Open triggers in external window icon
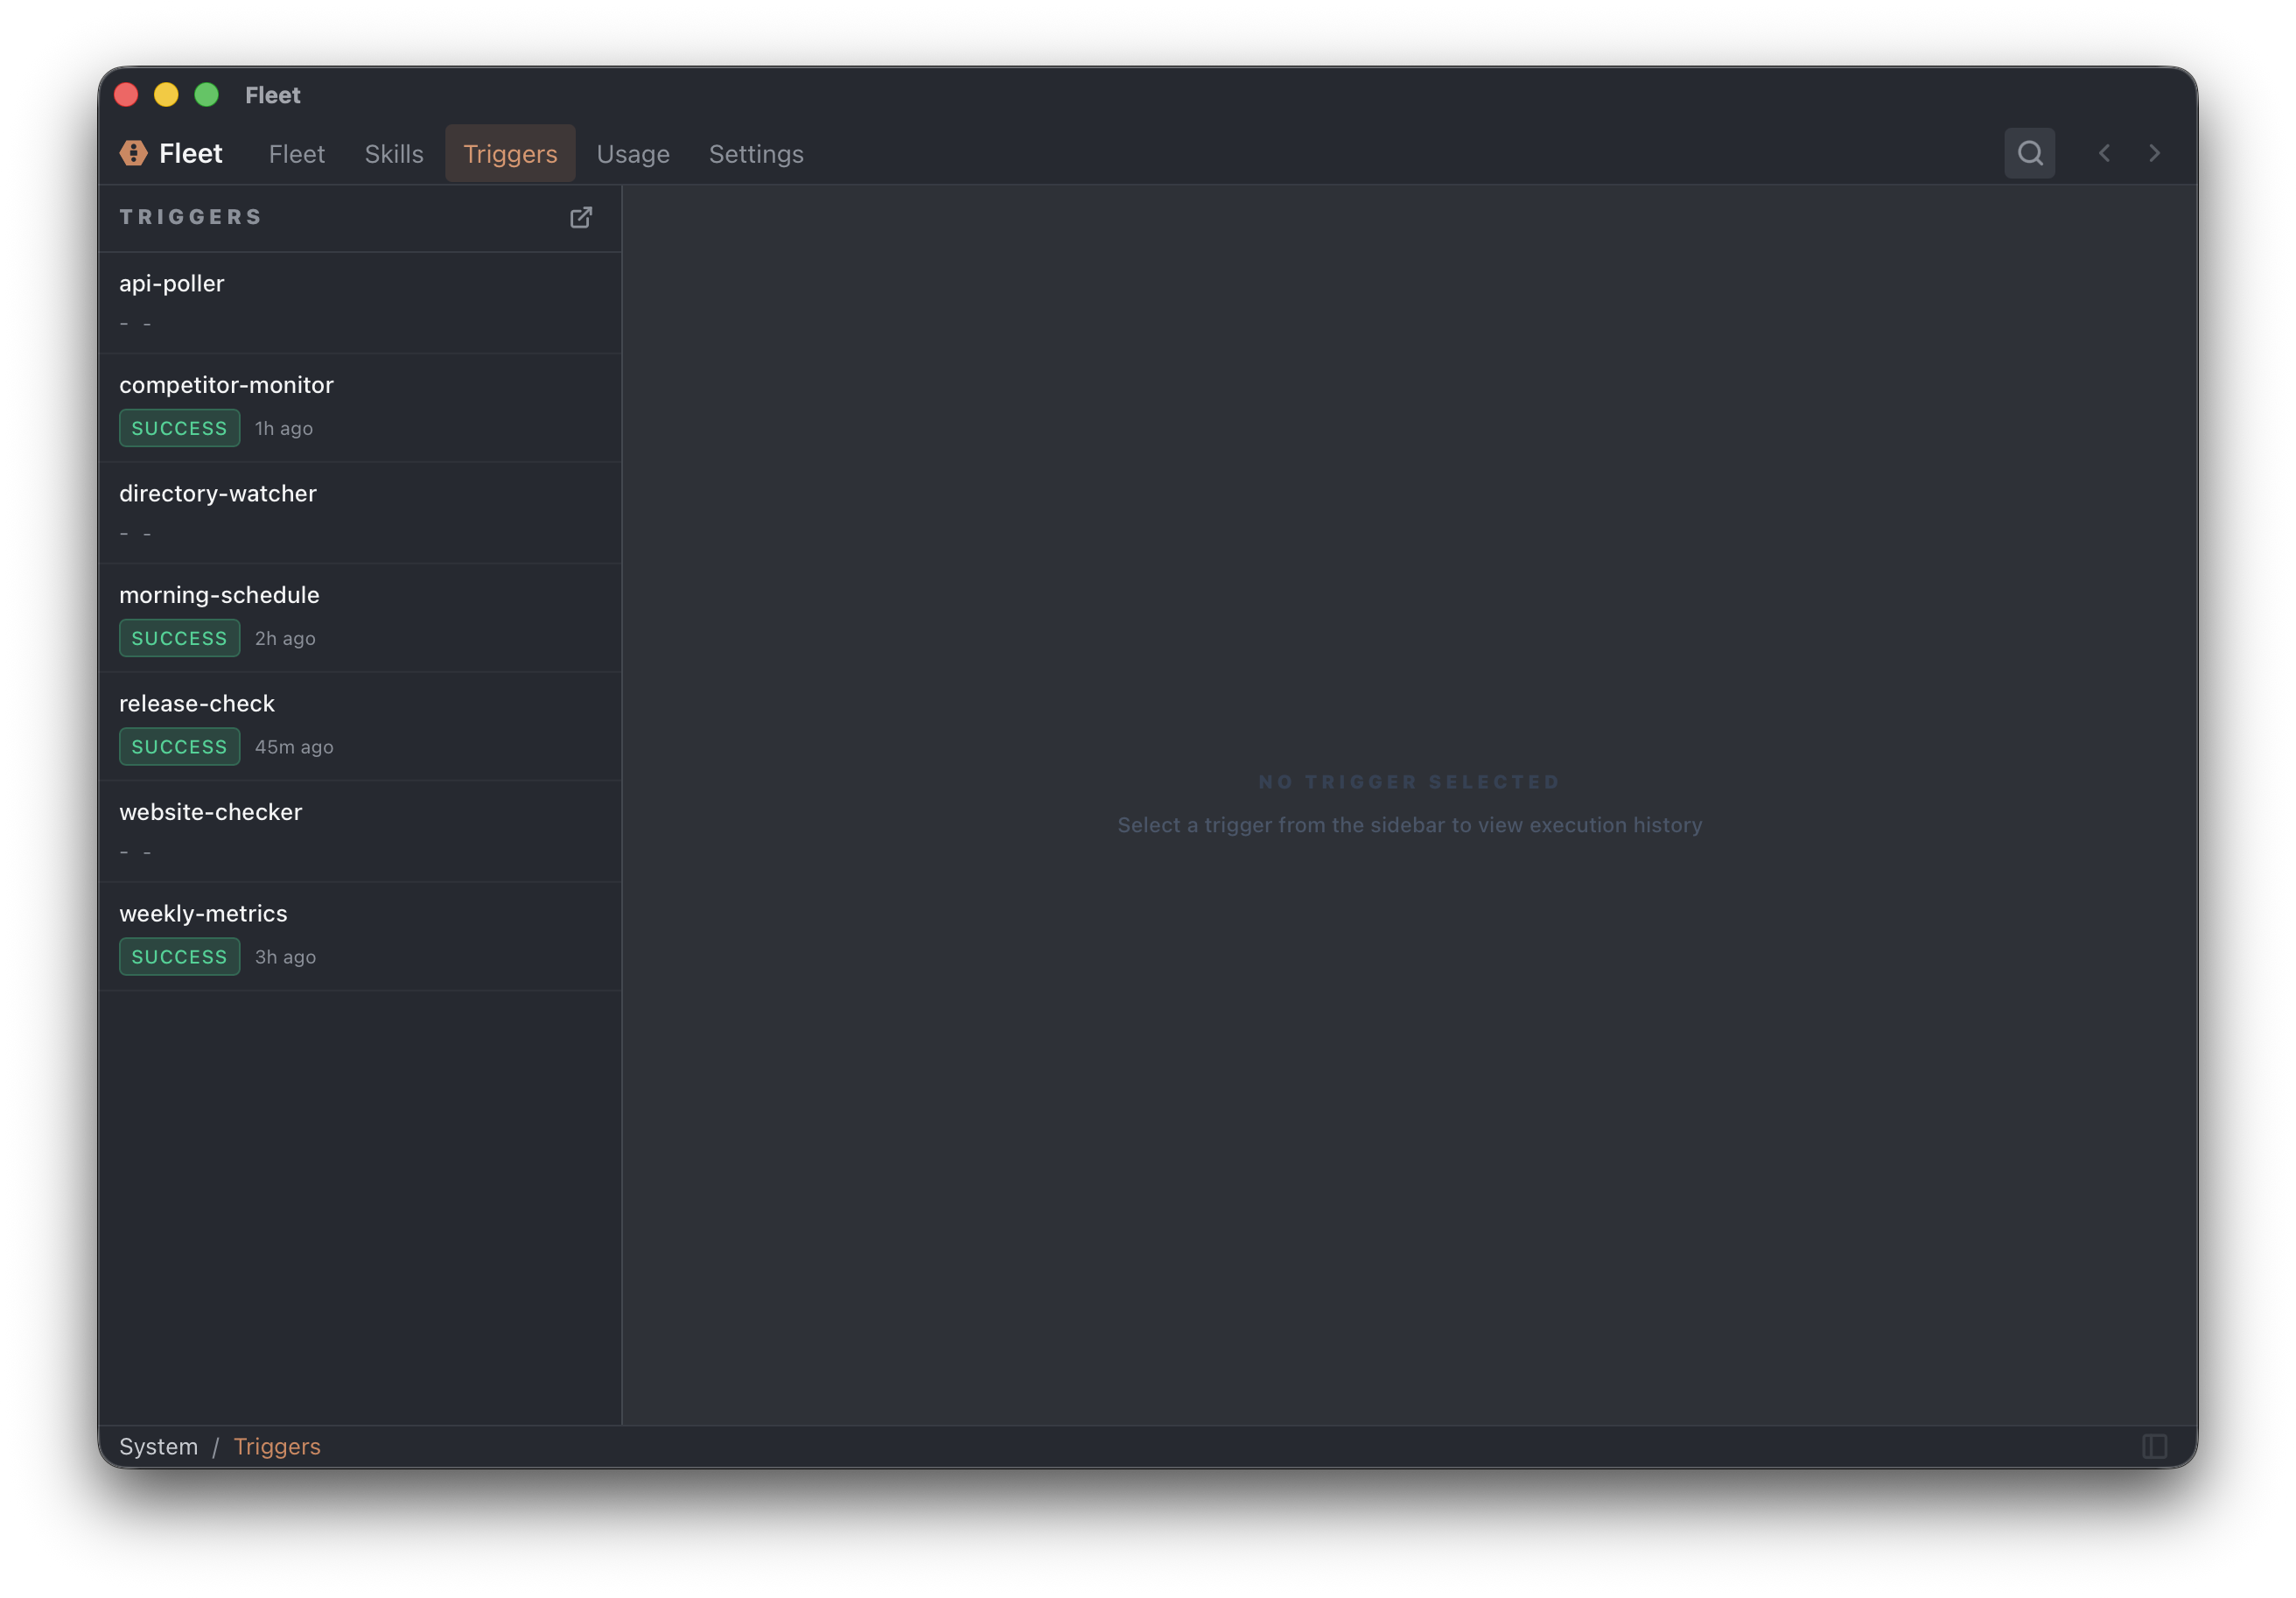The height and width of the screenshot is (1598, 2296). [x=581, y=217]
